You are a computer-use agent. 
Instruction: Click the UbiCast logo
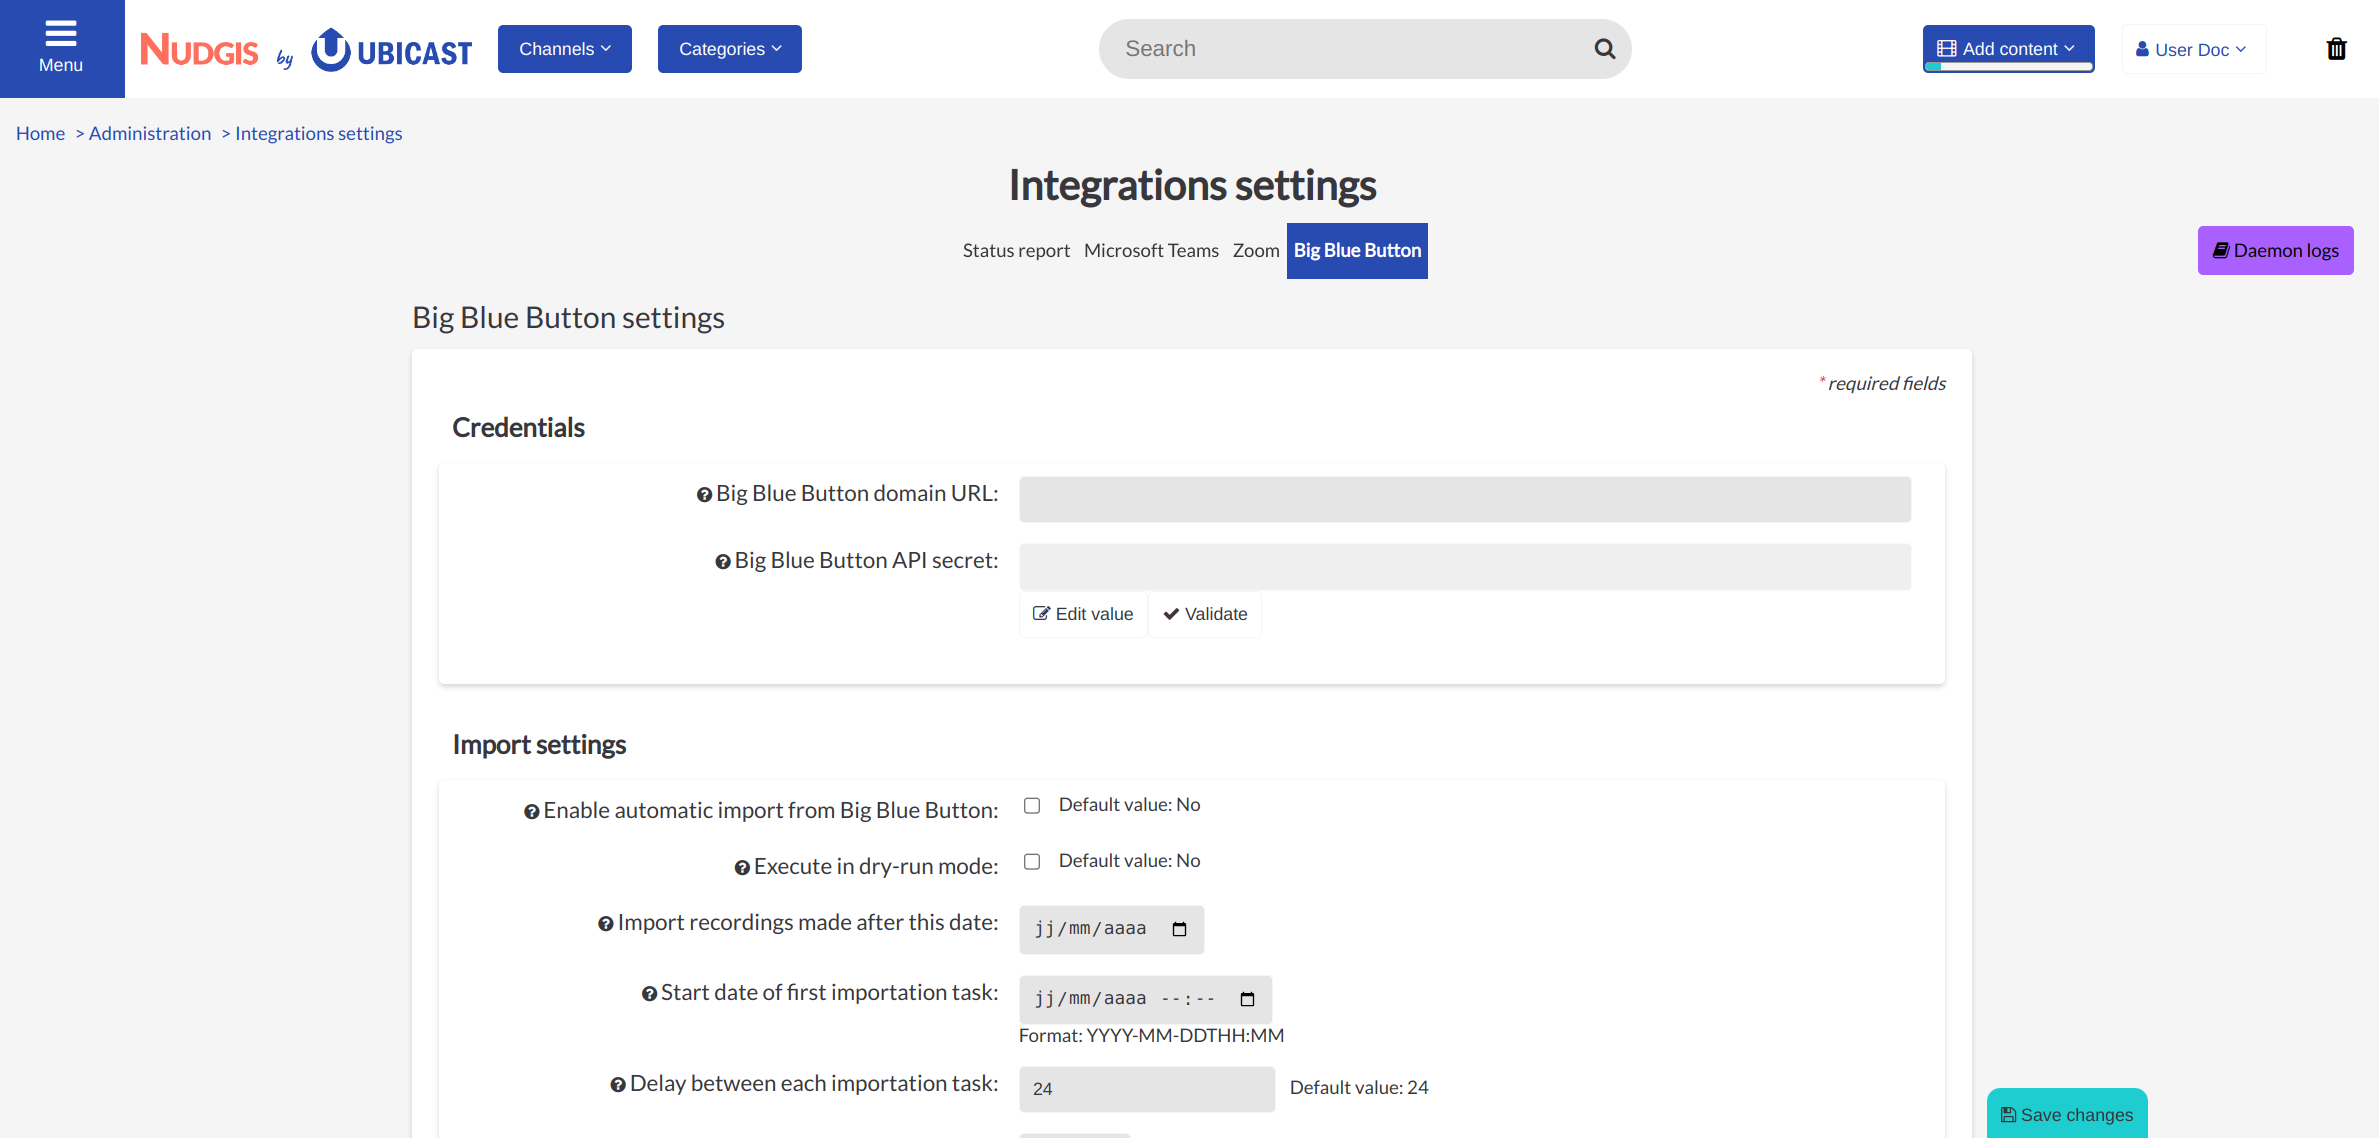point(391,50)
